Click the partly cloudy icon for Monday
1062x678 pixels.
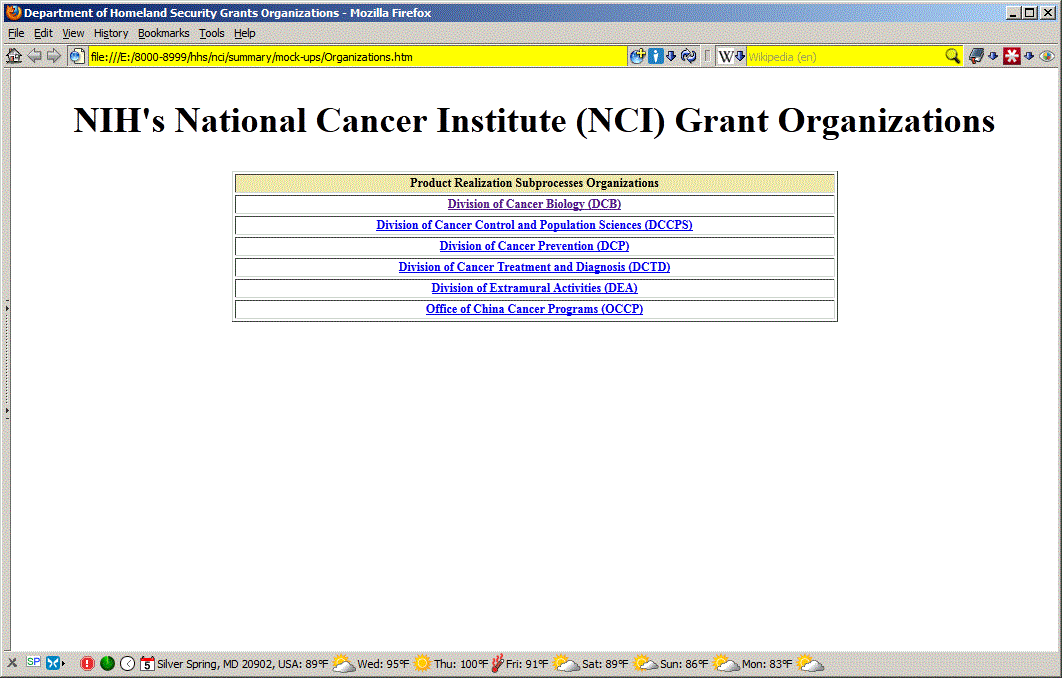click(810, 663)
